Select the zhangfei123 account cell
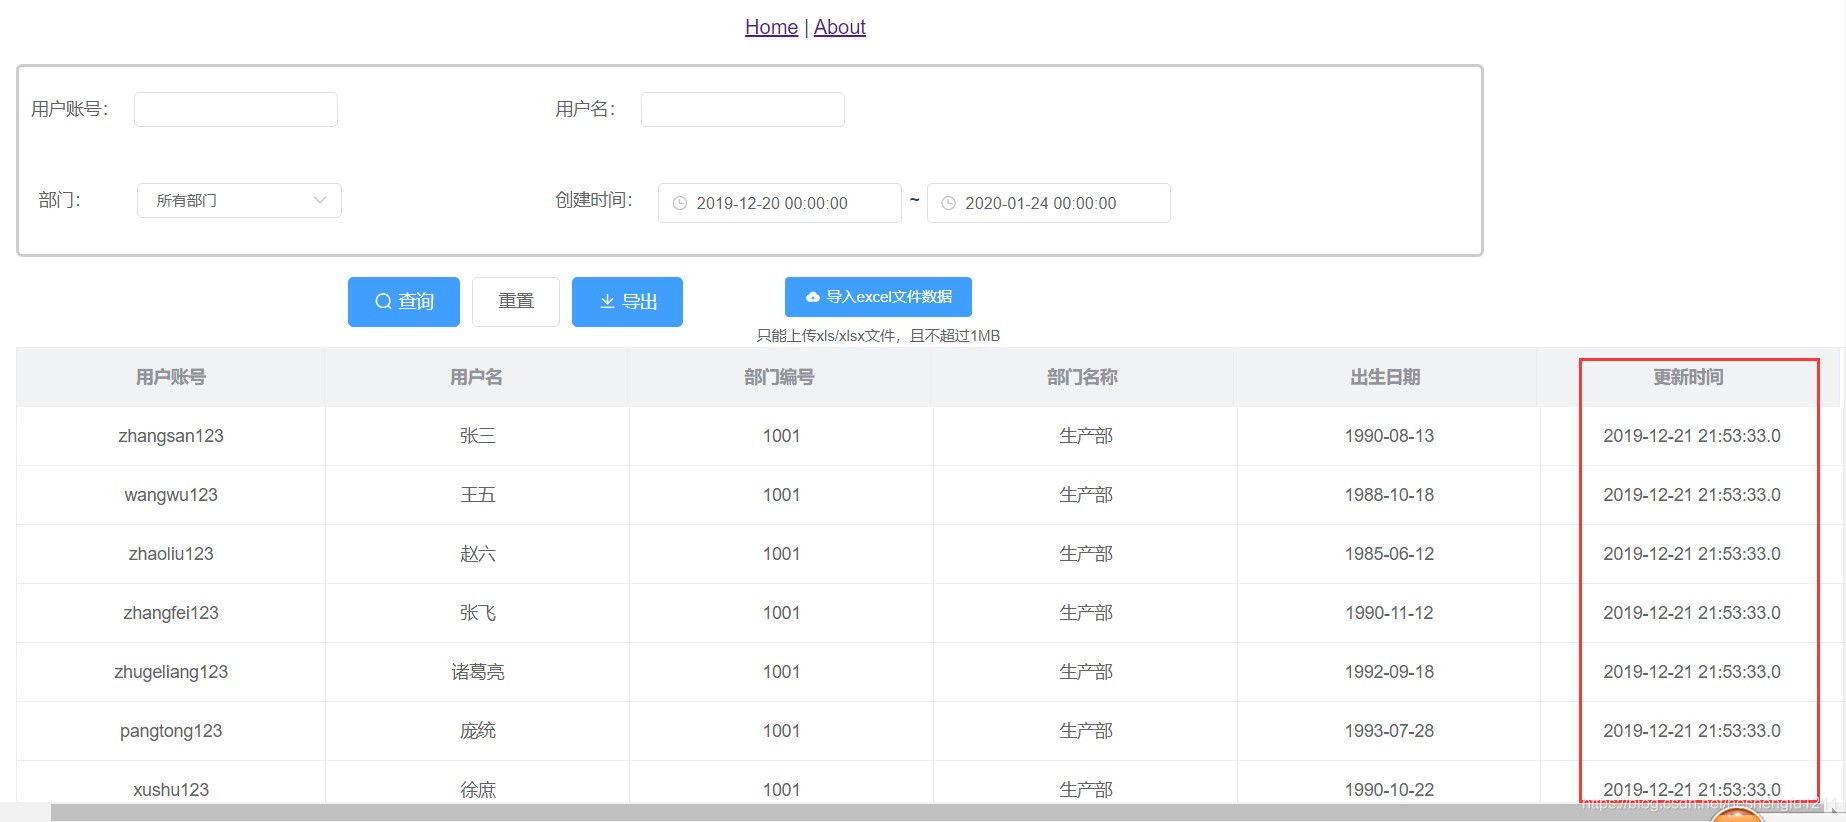Screen dimensions: 1846x822 tap(171, 613)
